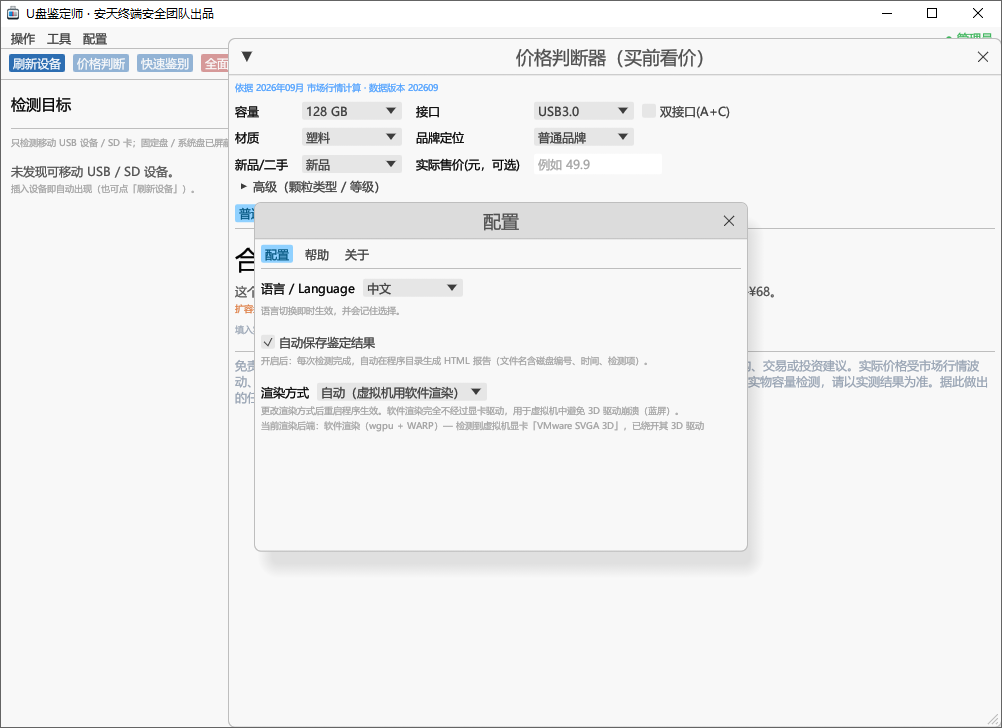Open the 工具 menu
The height and width of the screenshot is (728, 1002).
pos(59,39)
